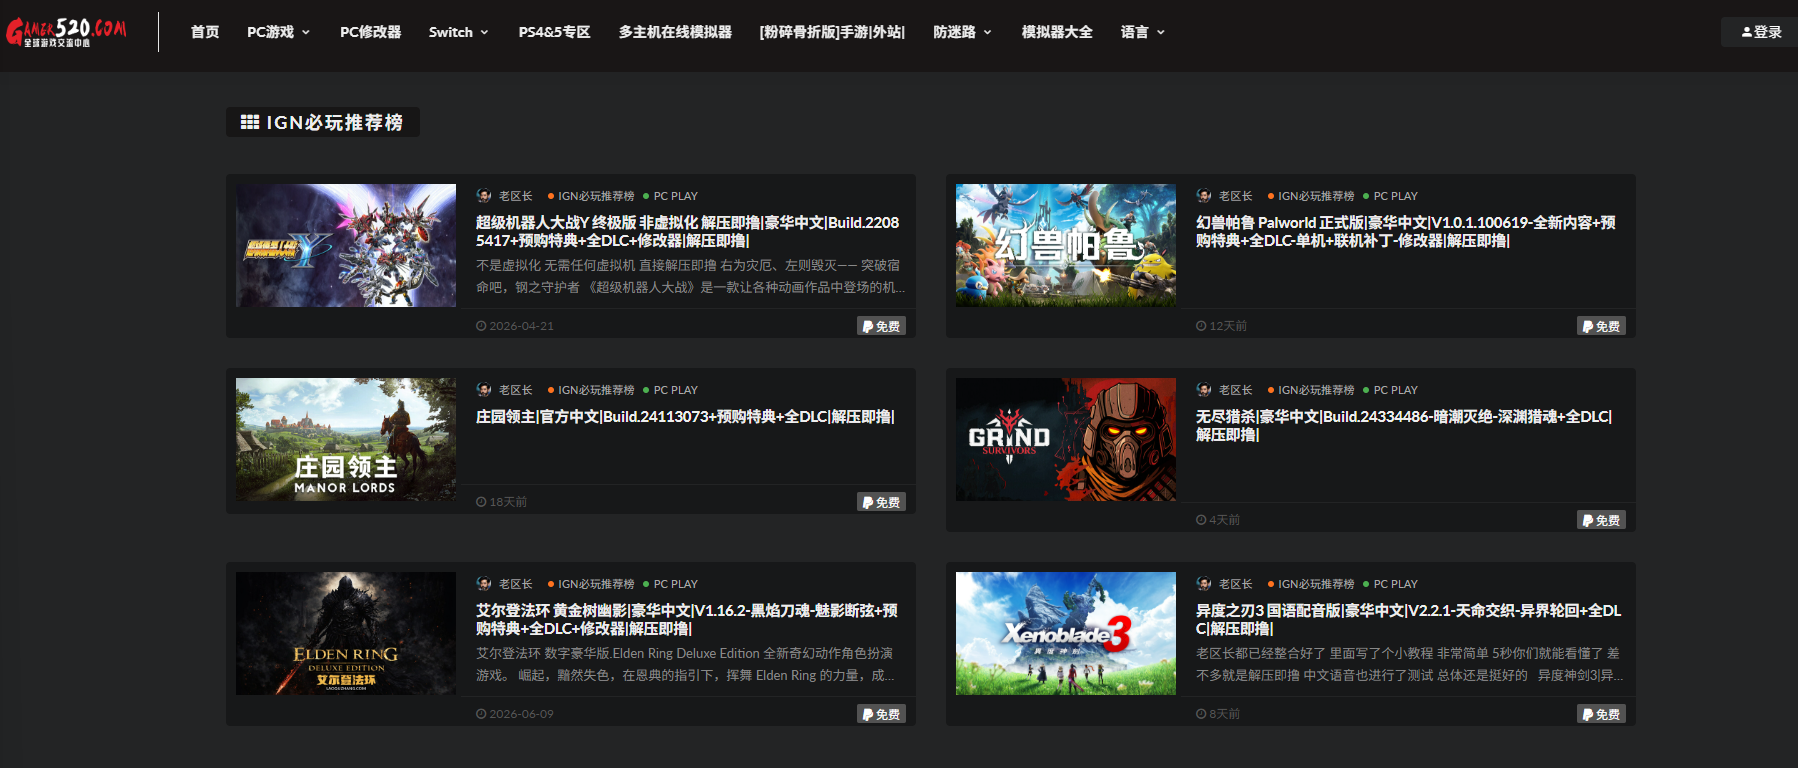This screenshot has width=1798, height=768.
Task: Click 老区长 avatar on 无尽猎杀 card
Action: pos(1204,390)
